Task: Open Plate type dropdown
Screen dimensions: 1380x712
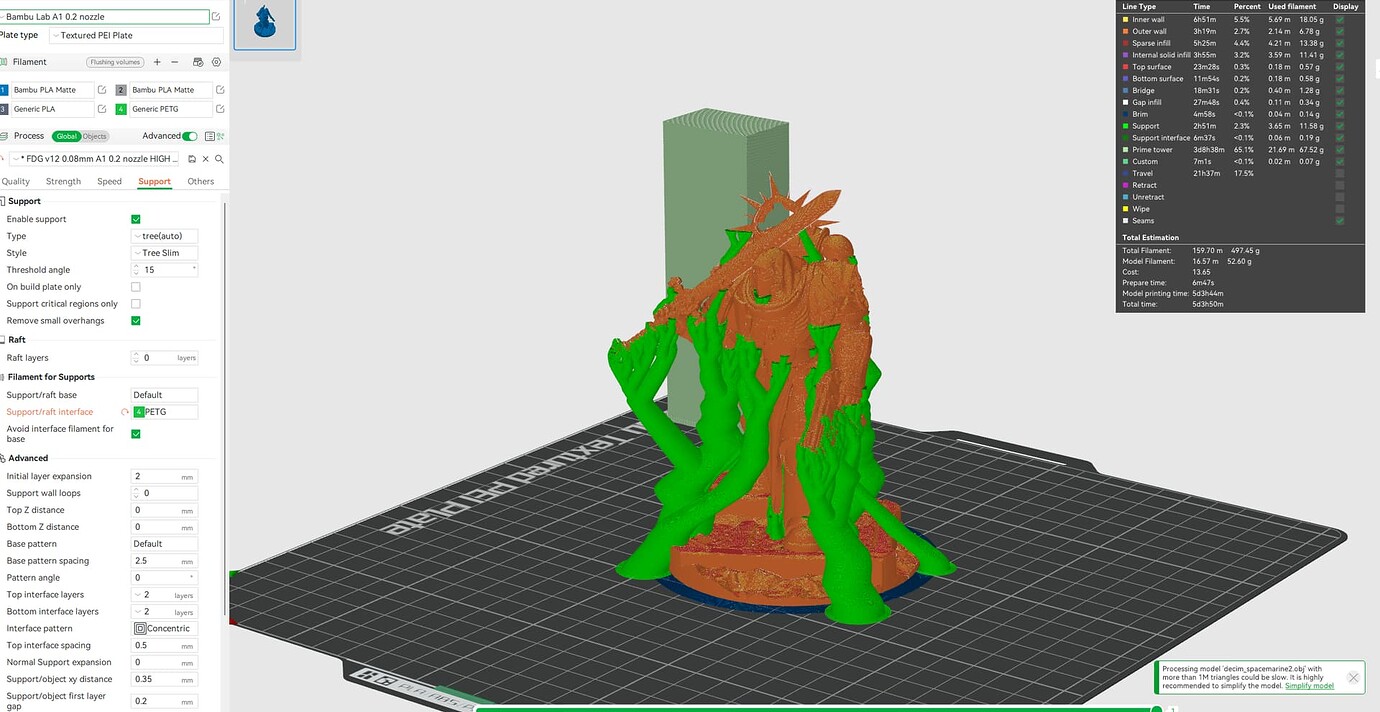Action: click(136, 35)
